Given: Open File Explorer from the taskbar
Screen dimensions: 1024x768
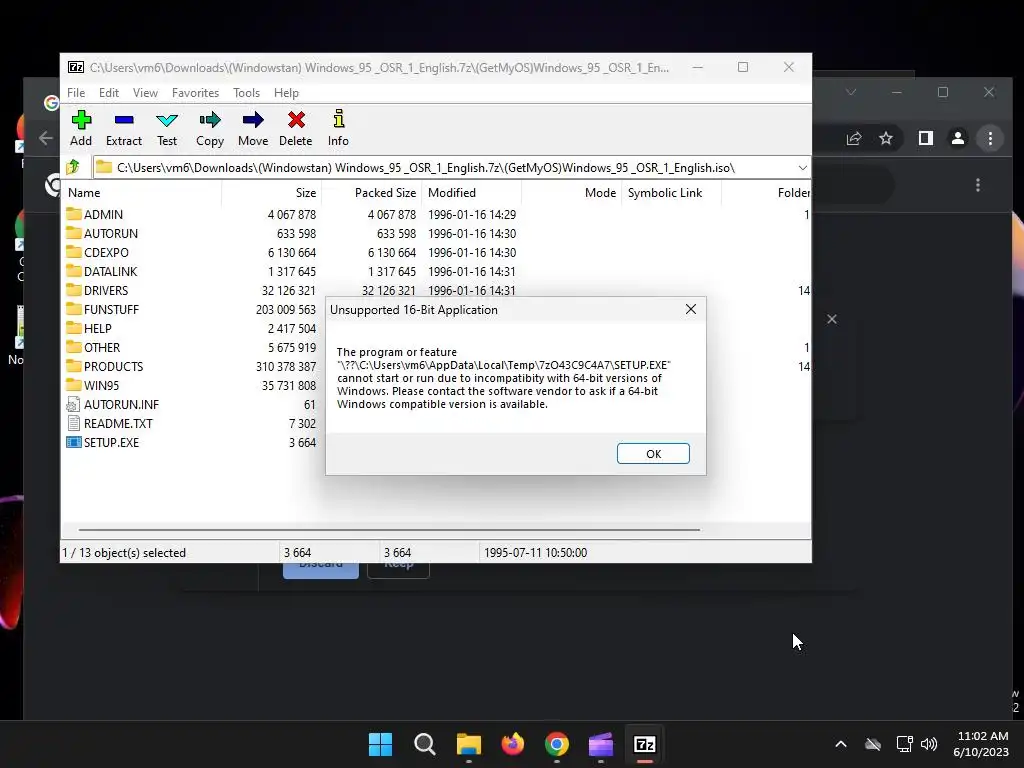Looking at the screenshot, I should click(468, 744).
